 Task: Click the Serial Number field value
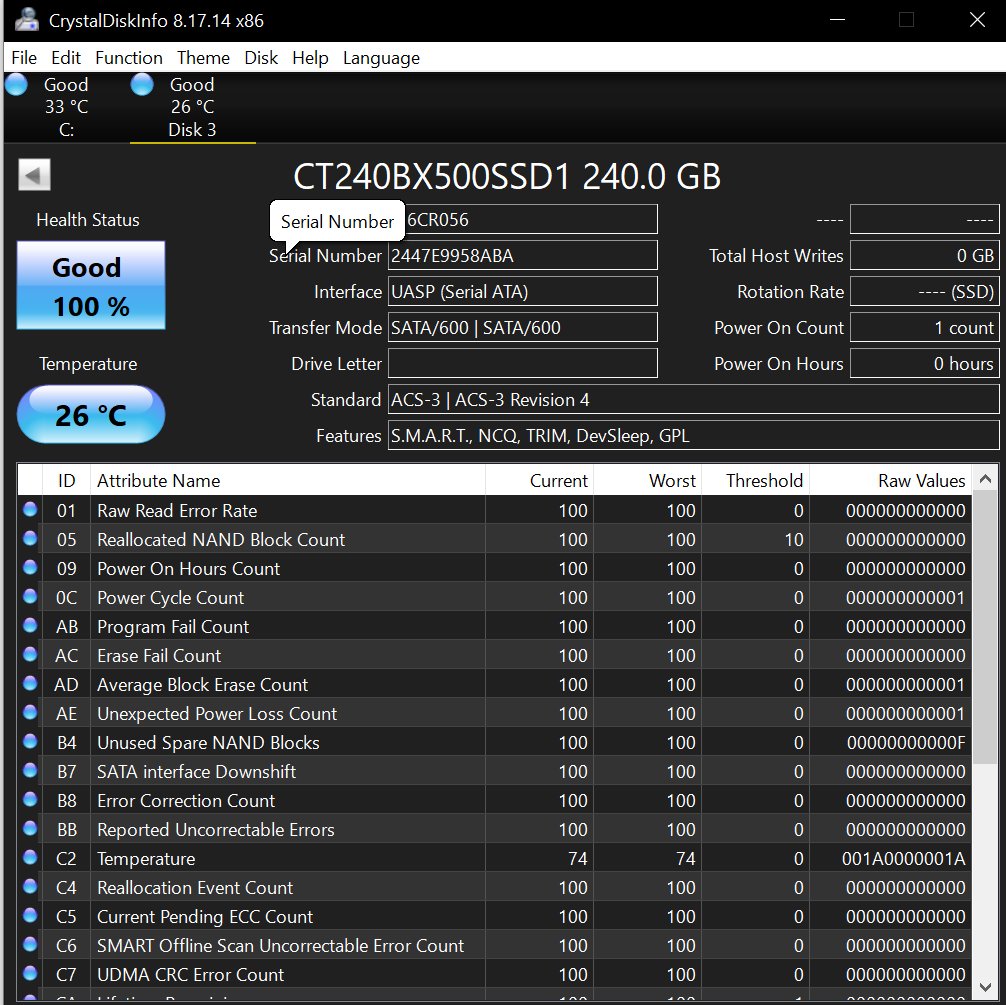tap(523, 255)
